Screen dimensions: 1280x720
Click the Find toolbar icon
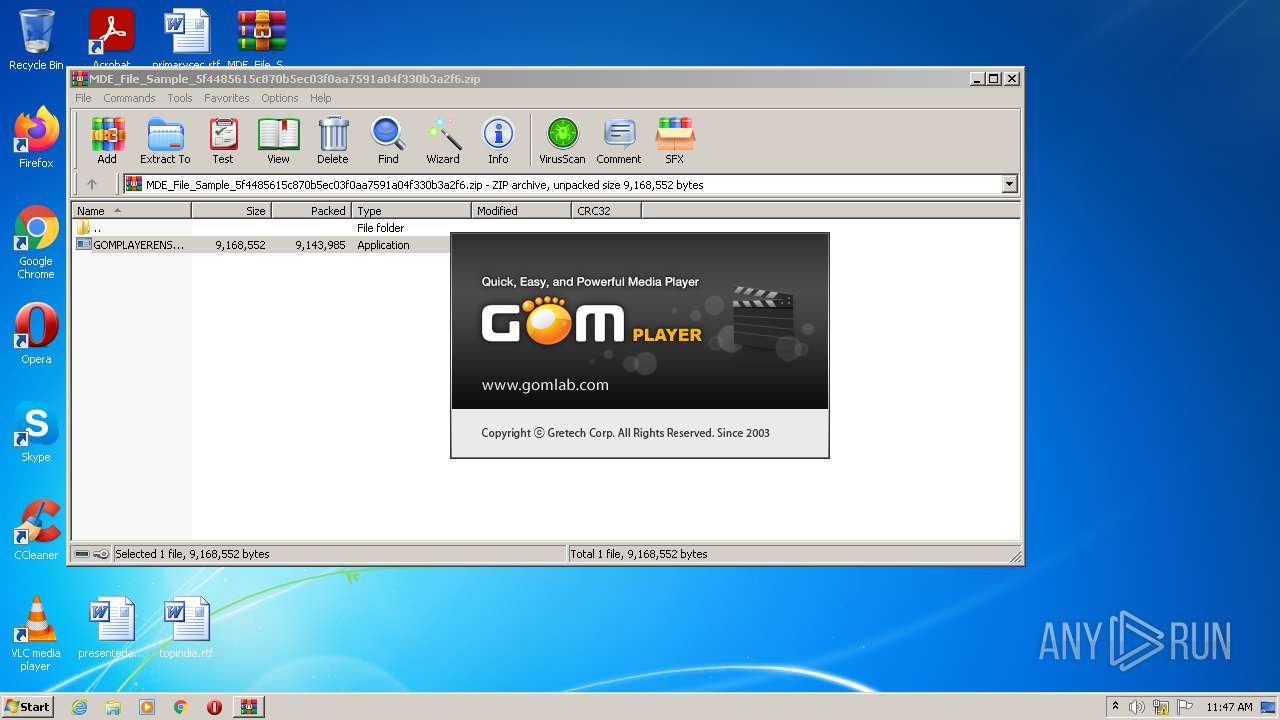click(388, 140)
